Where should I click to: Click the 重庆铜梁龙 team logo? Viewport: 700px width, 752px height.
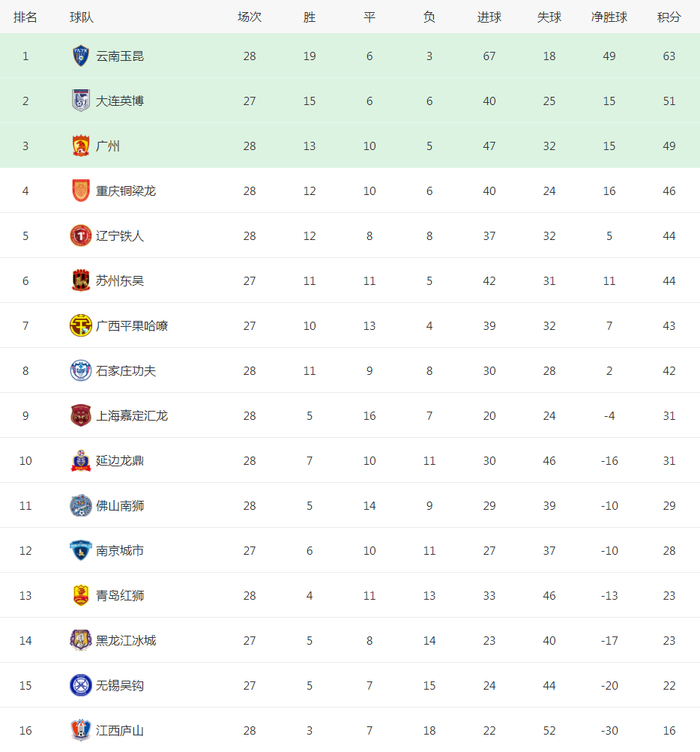pyautogui.click(x=80, y=191)
